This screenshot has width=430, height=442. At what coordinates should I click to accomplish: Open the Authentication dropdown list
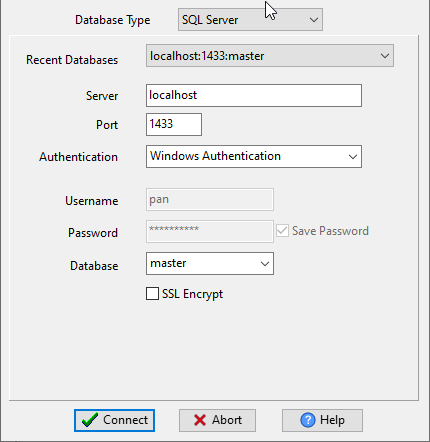click(254, 156)
